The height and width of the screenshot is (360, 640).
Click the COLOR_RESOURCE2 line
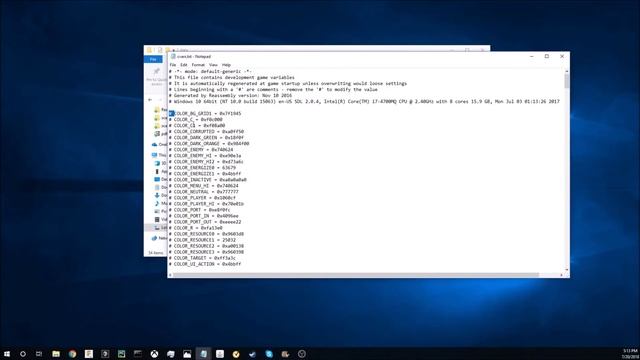[x=206, y=246]
